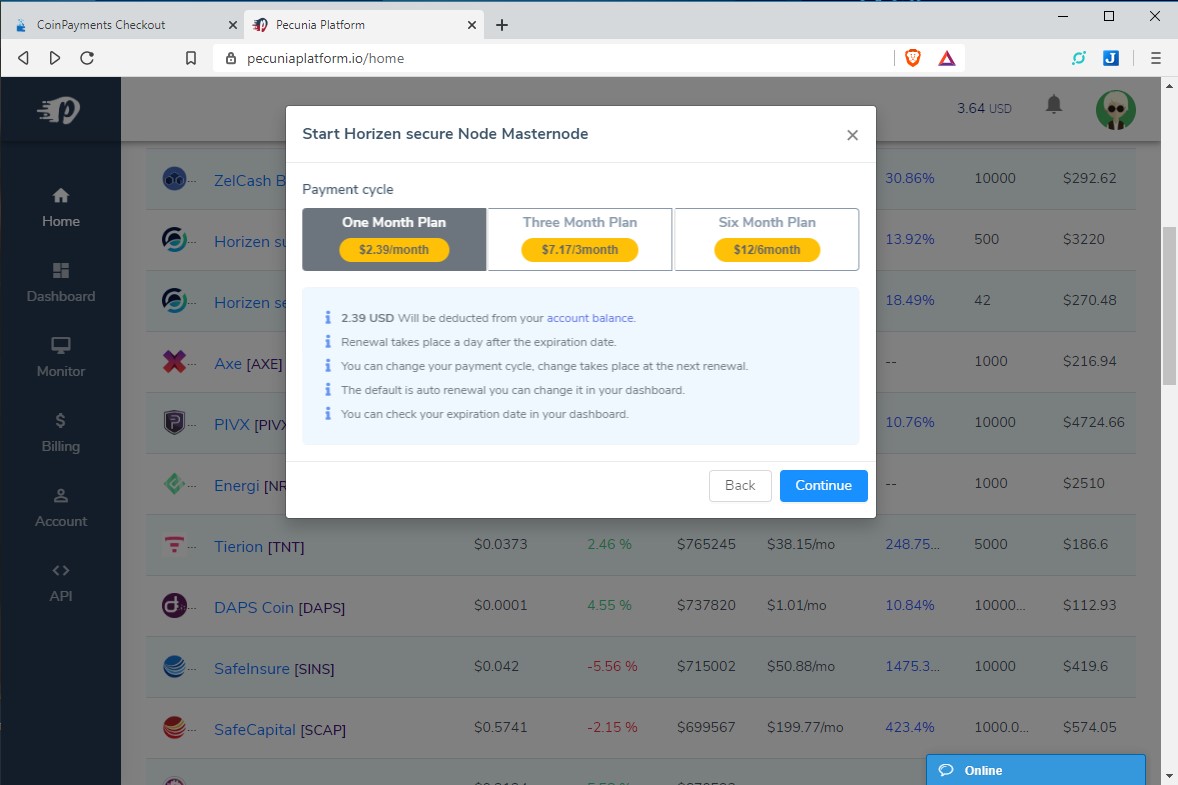Screen dimensions: 1178x785
Task: Select the One Month Plan option
Action: [x=394, y=240]
